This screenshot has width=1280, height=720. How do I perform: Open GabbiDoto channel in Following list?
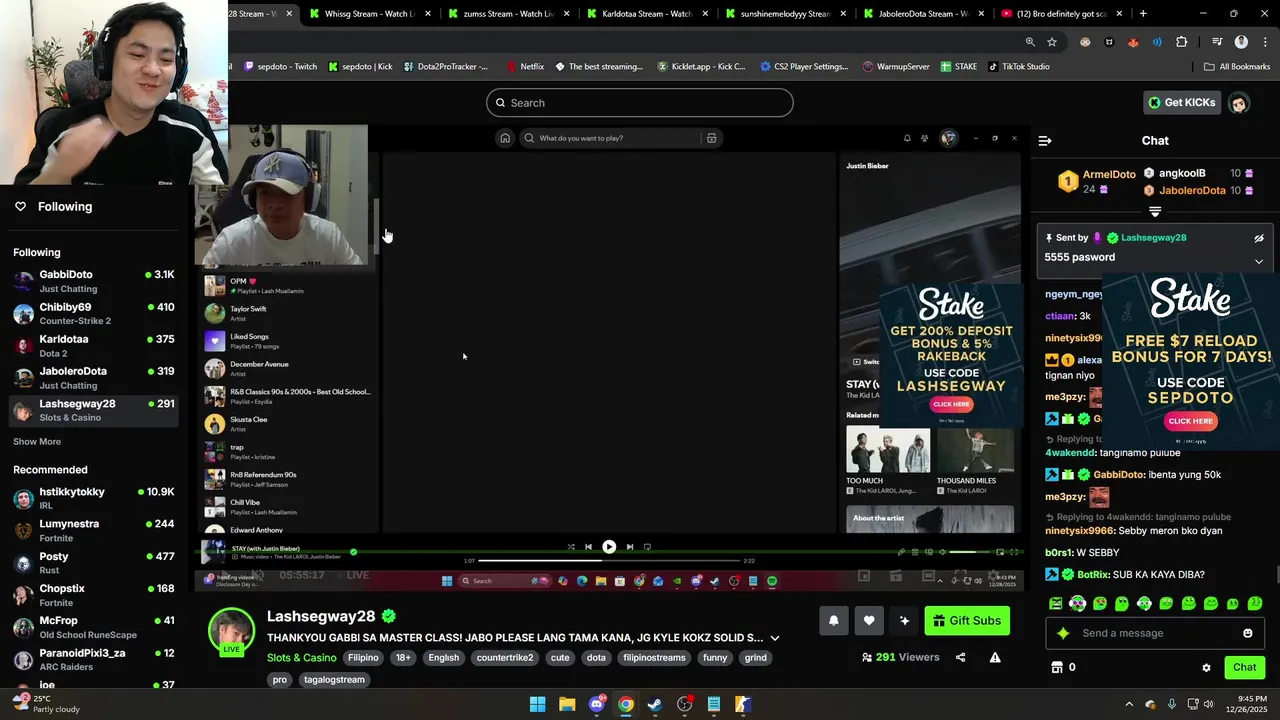[94, 281]
